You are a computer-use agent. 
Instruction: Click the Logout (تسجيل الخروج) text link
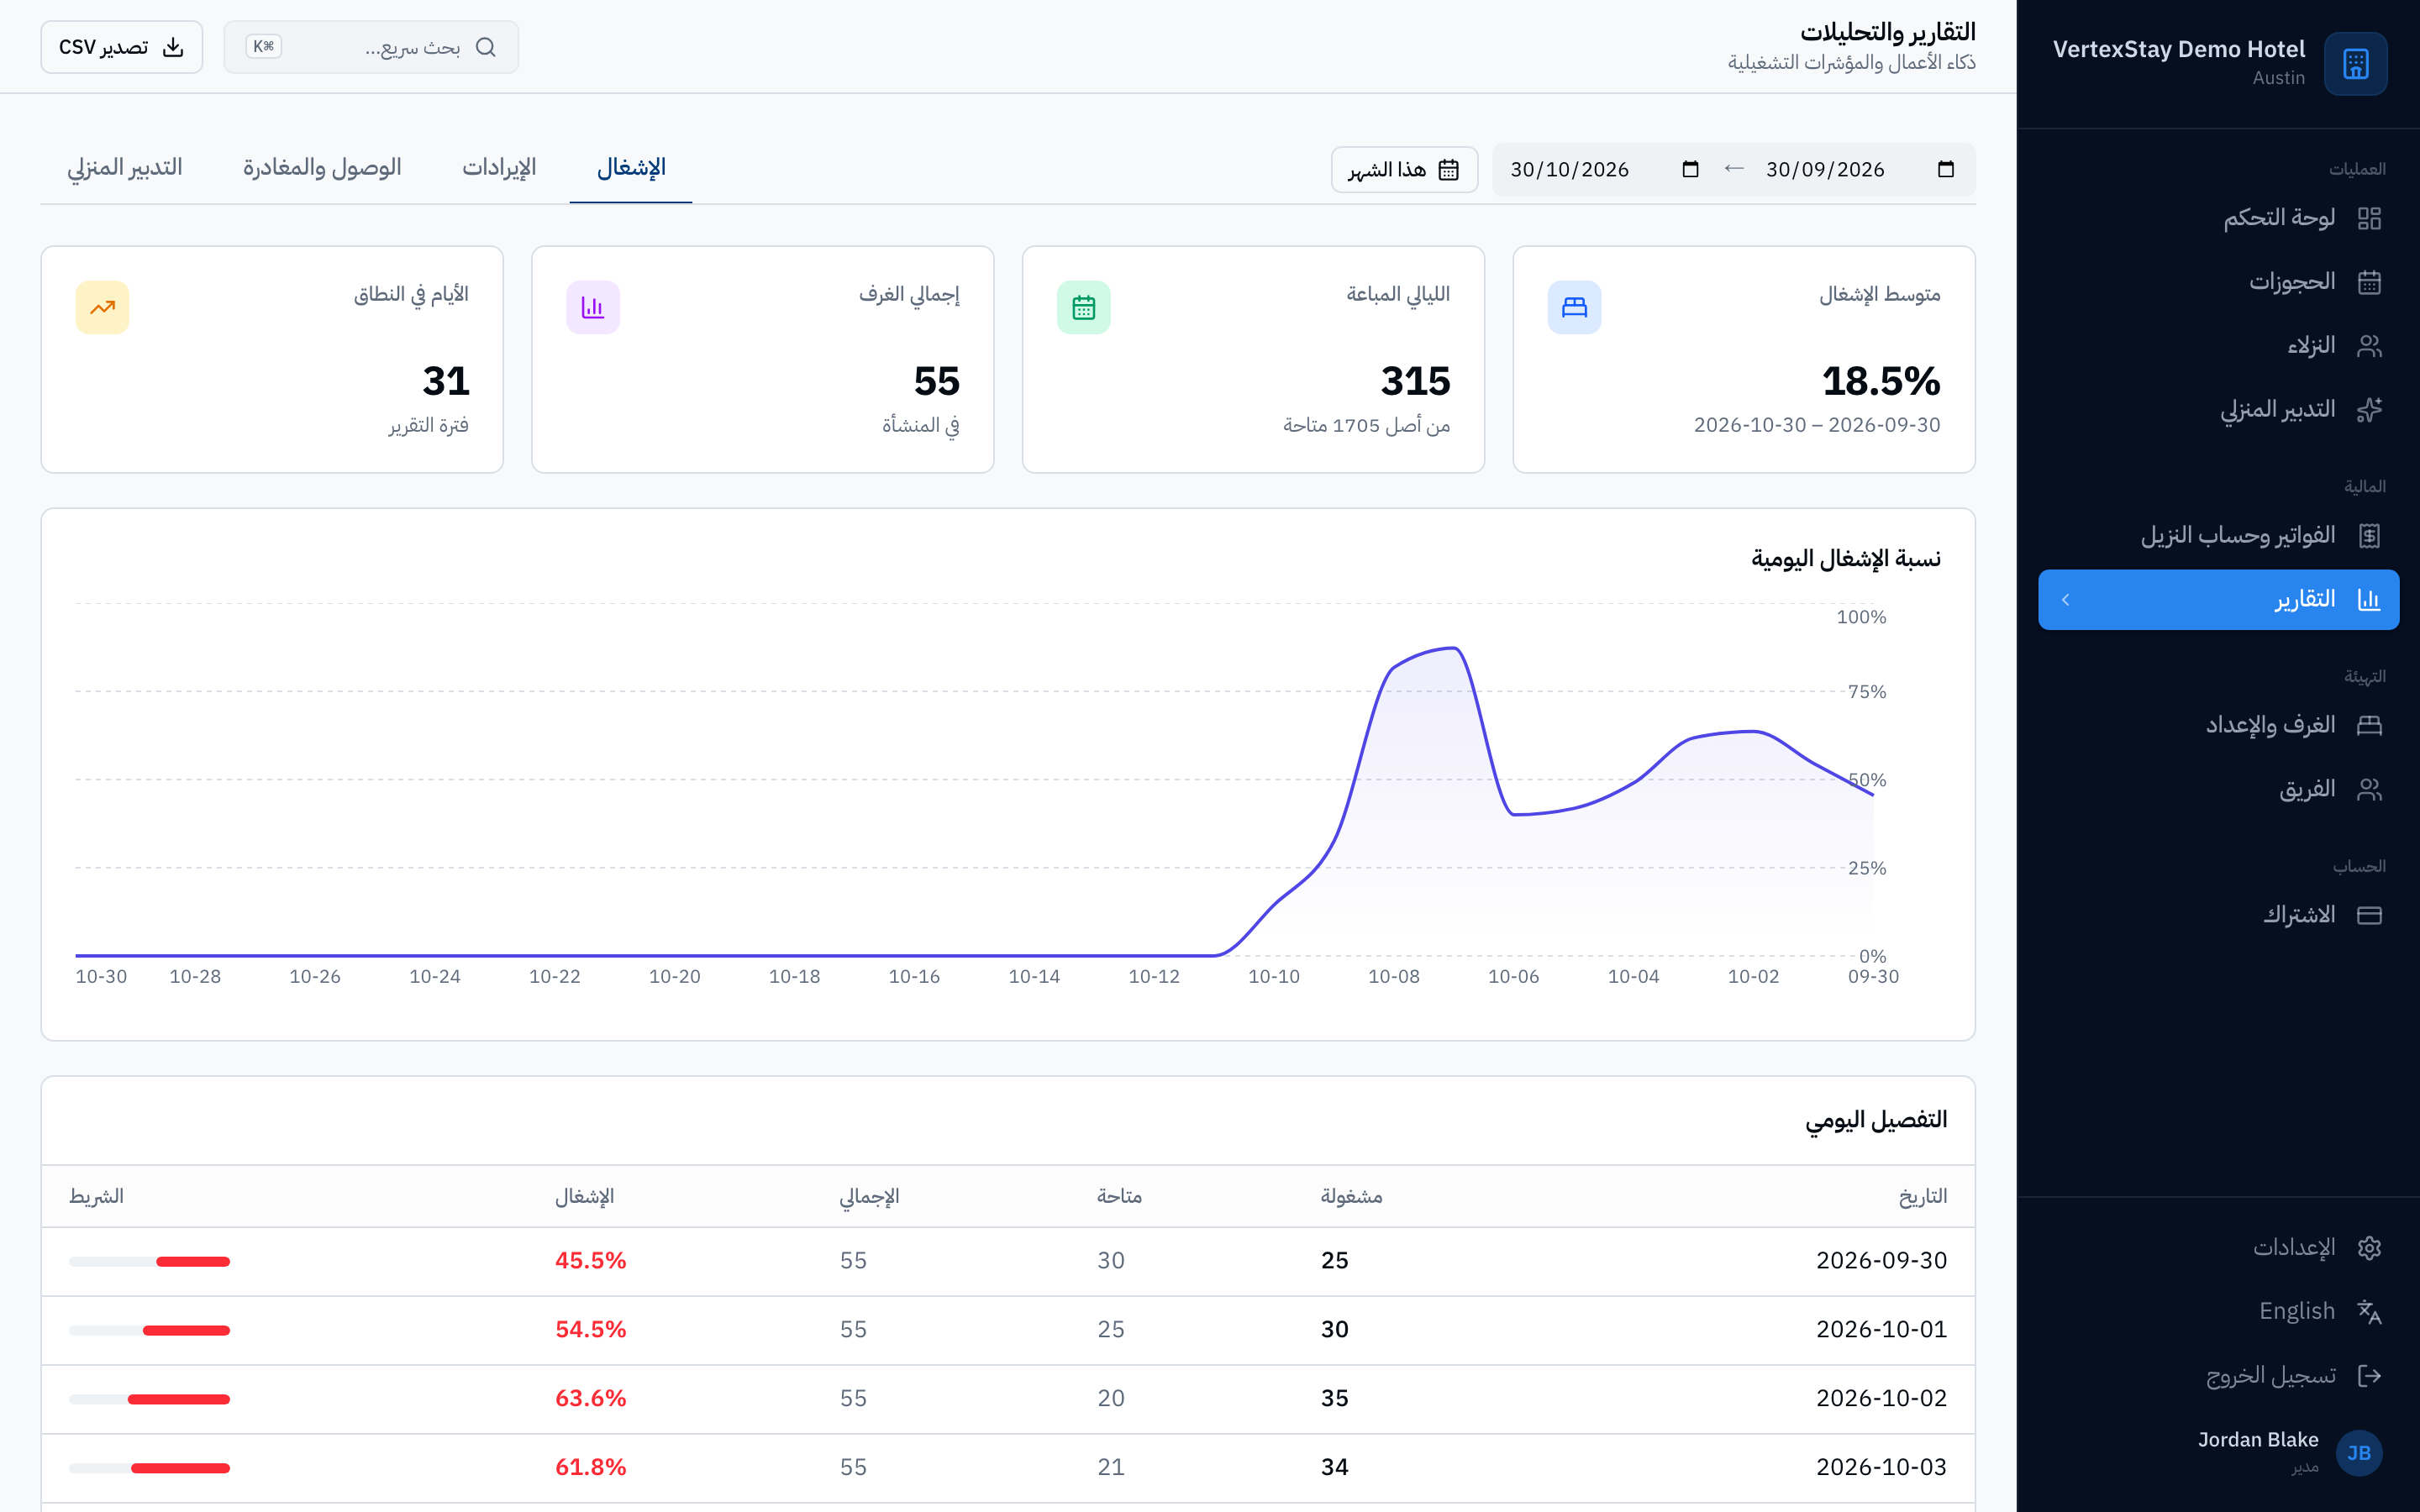click(2270, 1376)
